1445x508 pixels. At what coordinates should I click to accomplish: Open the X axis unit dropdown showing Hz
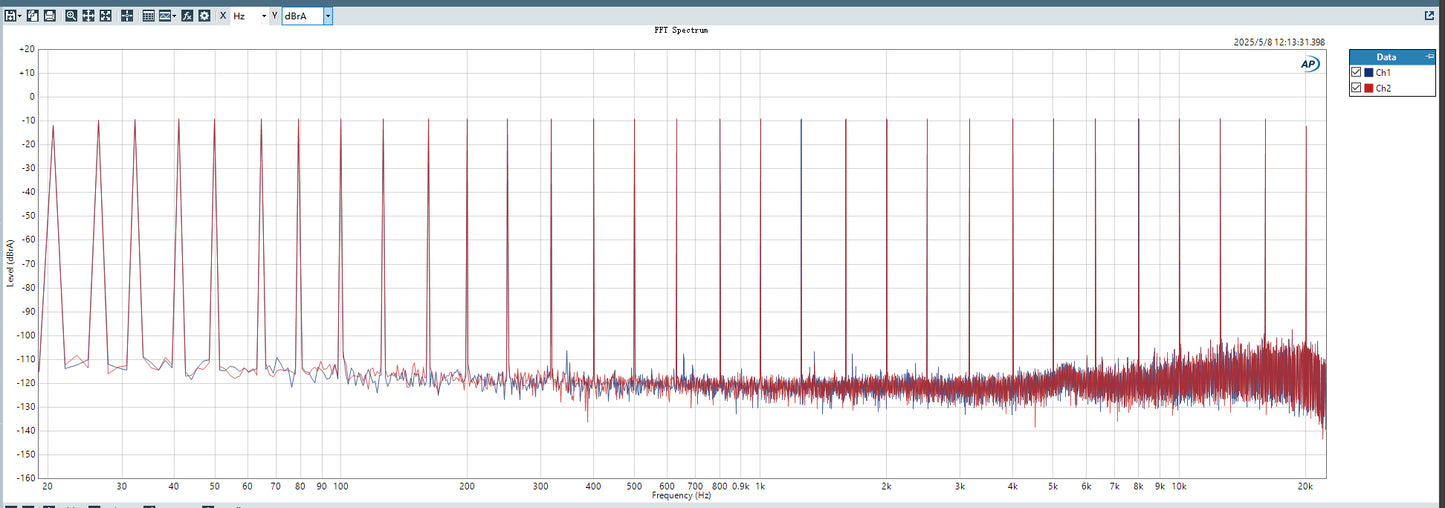251,16
